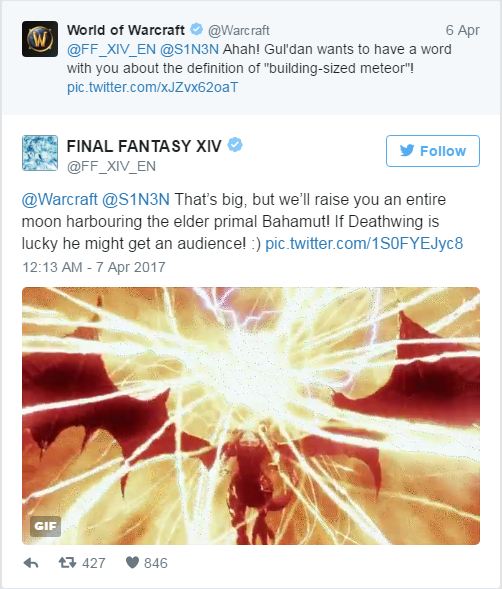Open @S1N3N mention in Warcraft tweet

click(x=189, y=50)
